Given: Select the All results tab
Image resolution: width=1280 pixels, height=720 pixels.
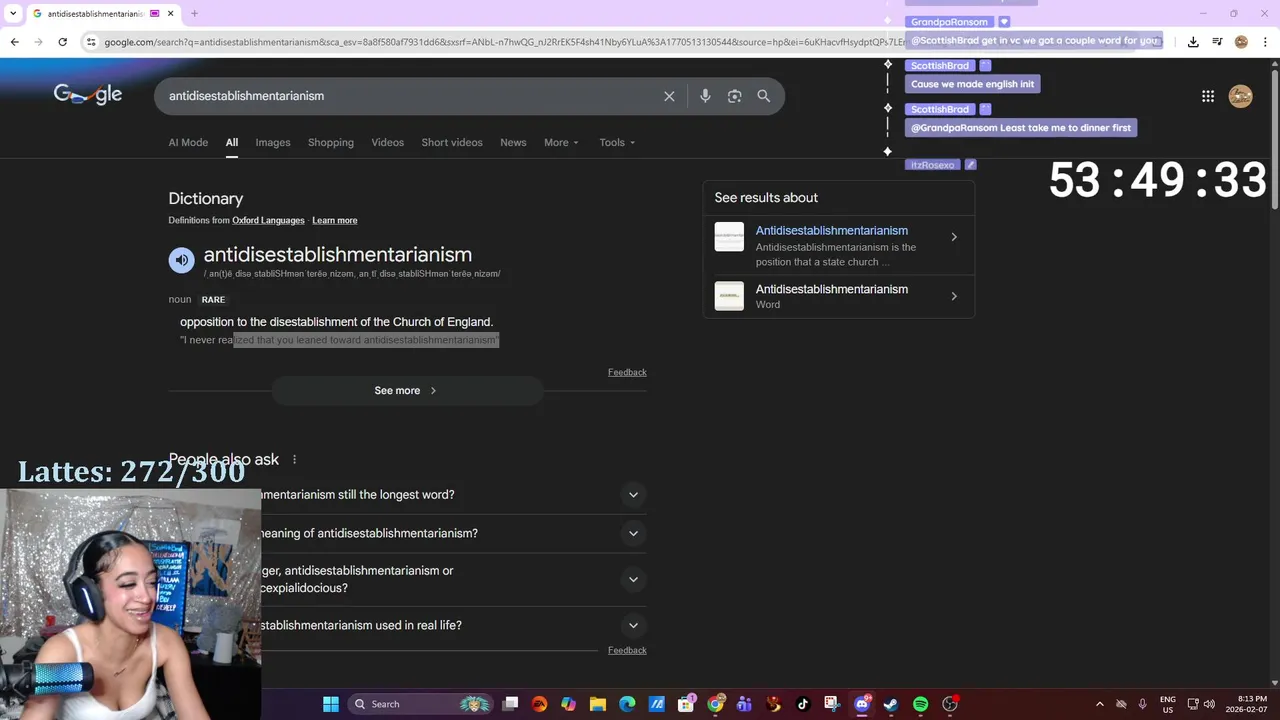Looking at the screenshot, I should [232, 142].
